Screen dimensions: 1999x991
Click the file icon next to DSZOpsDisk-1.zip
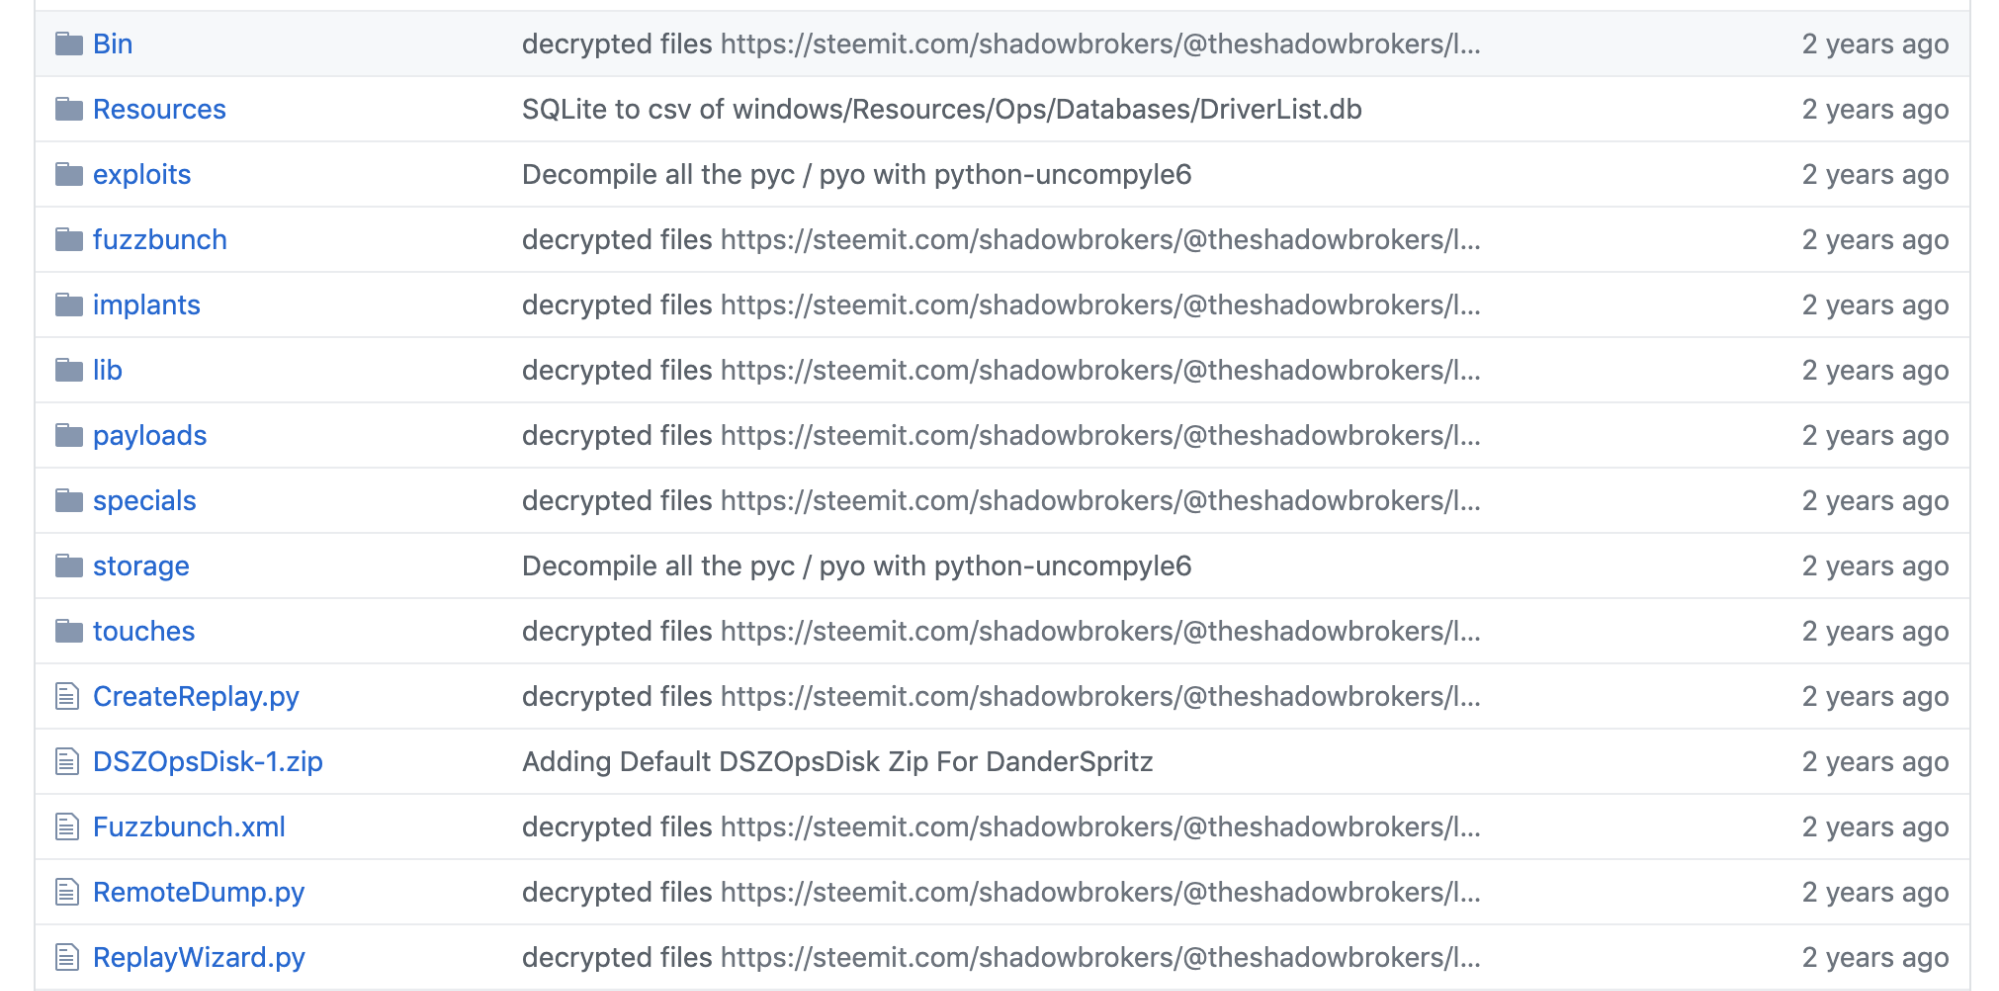(67, 762)
